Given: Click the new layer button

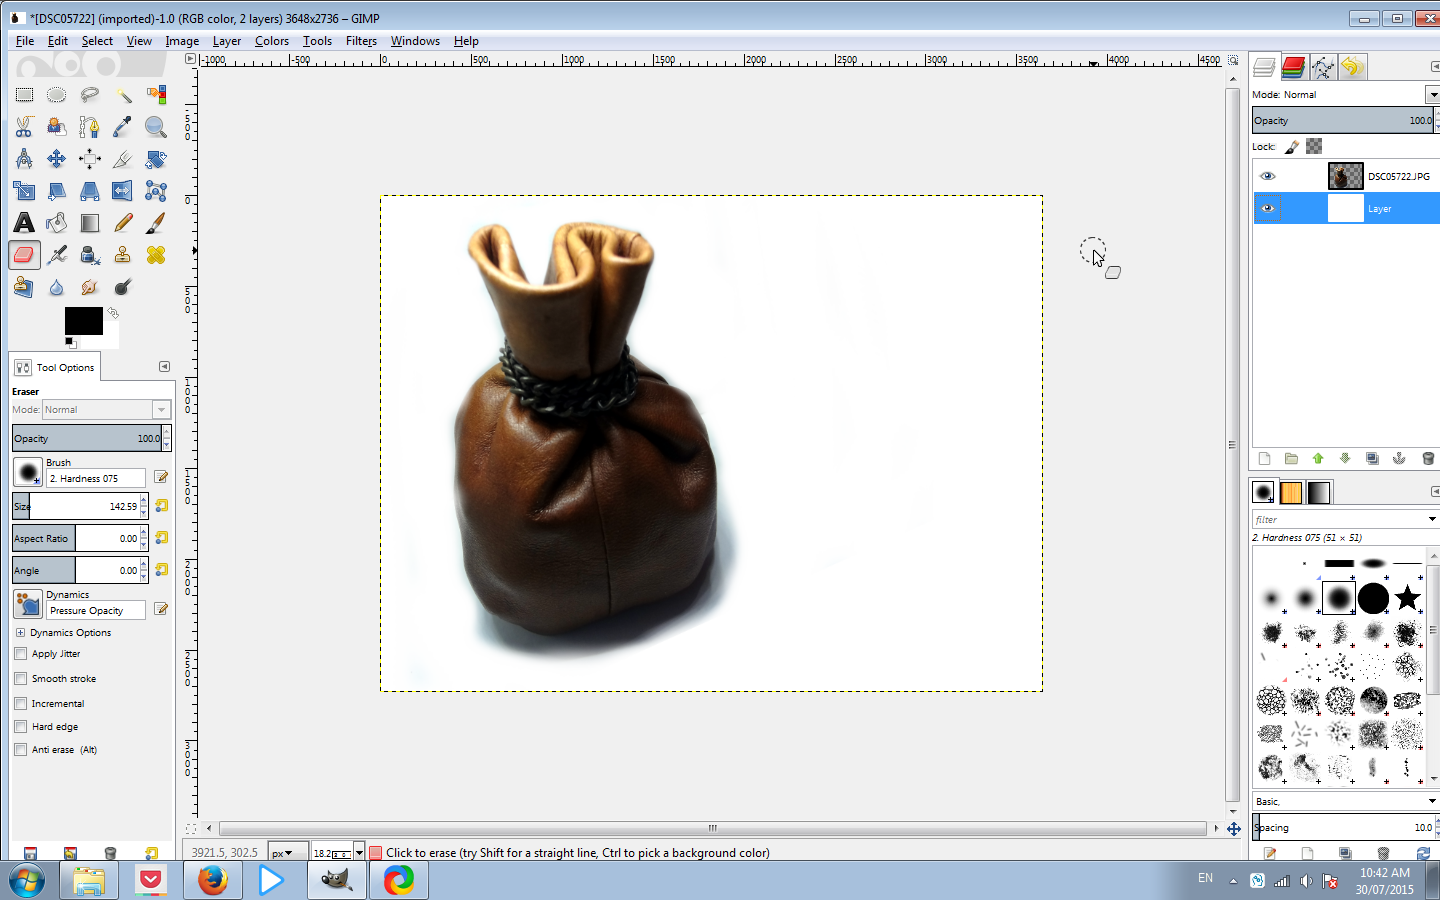Looking at the screenshot, I should 1264,458.
